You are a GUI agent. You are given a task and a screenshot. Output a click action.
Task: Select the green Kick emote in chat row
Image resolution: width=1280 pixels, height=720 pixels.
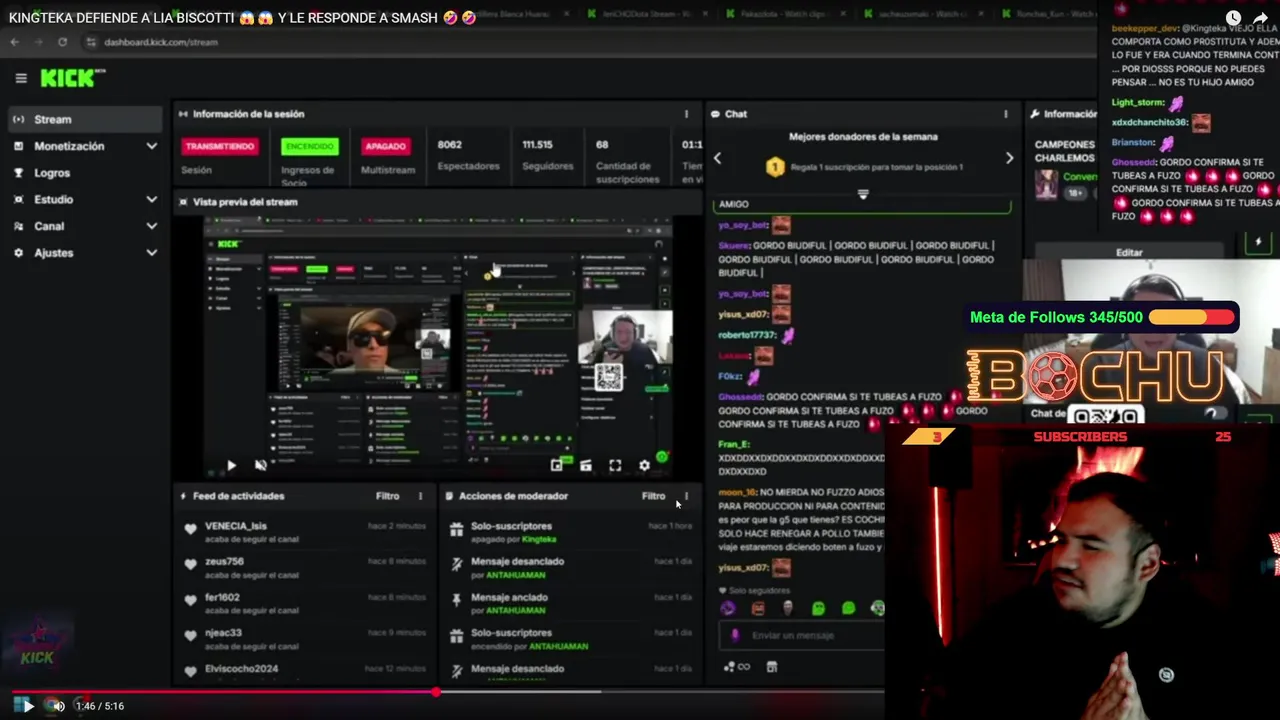[818, 608]
